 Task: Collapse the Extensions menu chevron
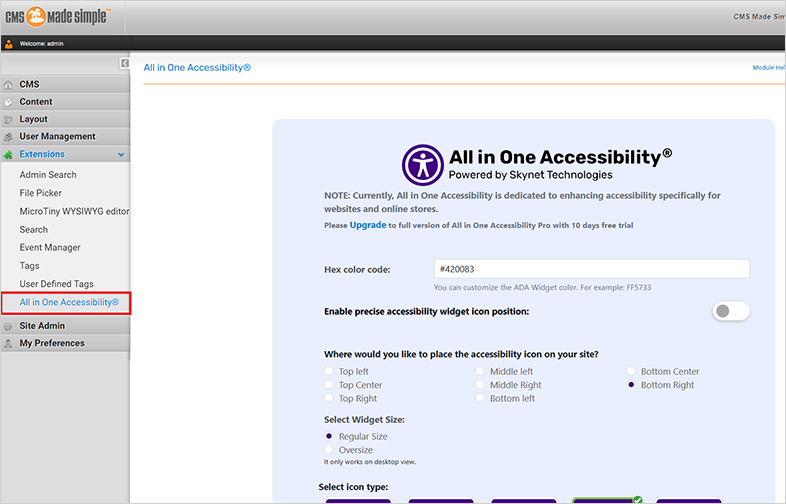(x=121, y=154)
